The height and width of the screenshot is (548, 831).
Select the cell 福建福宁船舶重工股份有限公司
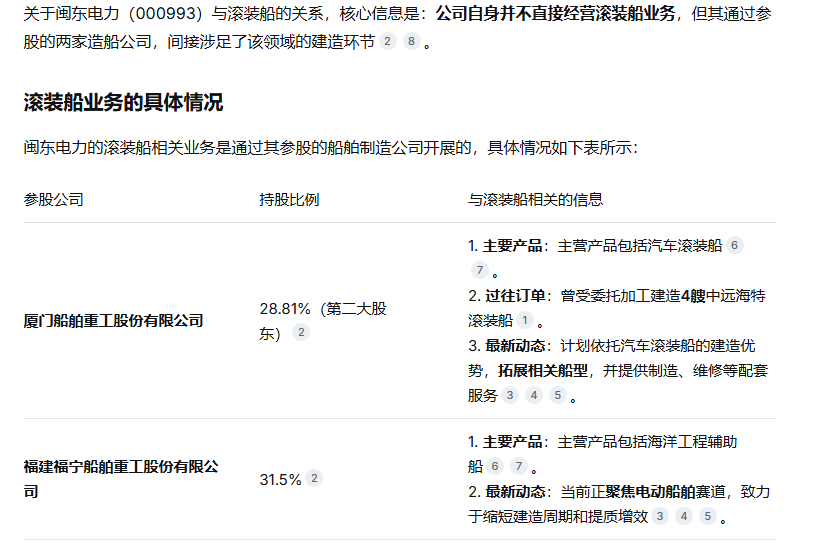coord(121,479)
